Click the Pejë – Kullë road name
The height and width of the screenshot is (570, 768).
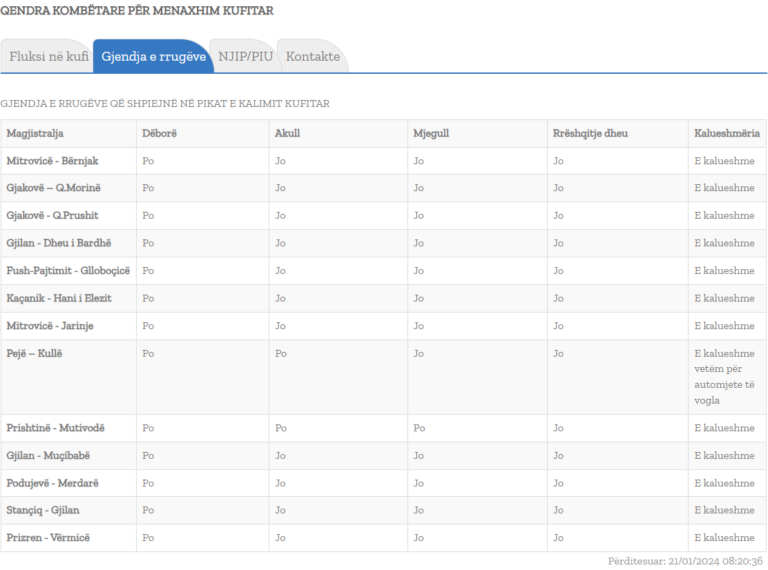34,353
